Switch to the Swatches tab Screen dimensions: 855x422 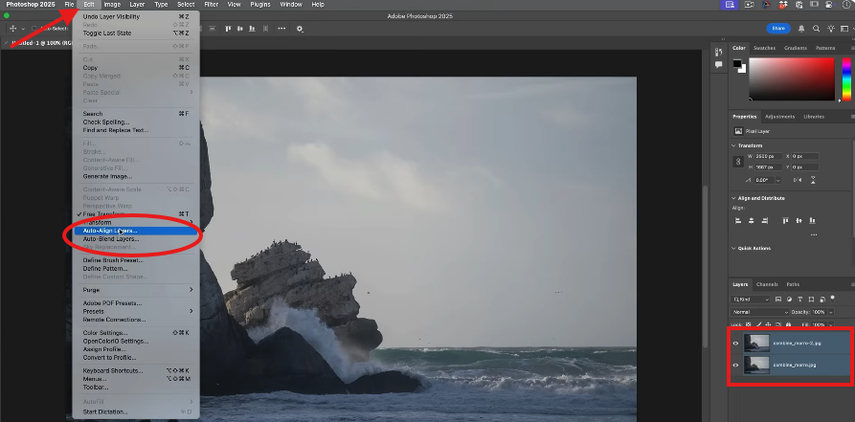(764, 48)
